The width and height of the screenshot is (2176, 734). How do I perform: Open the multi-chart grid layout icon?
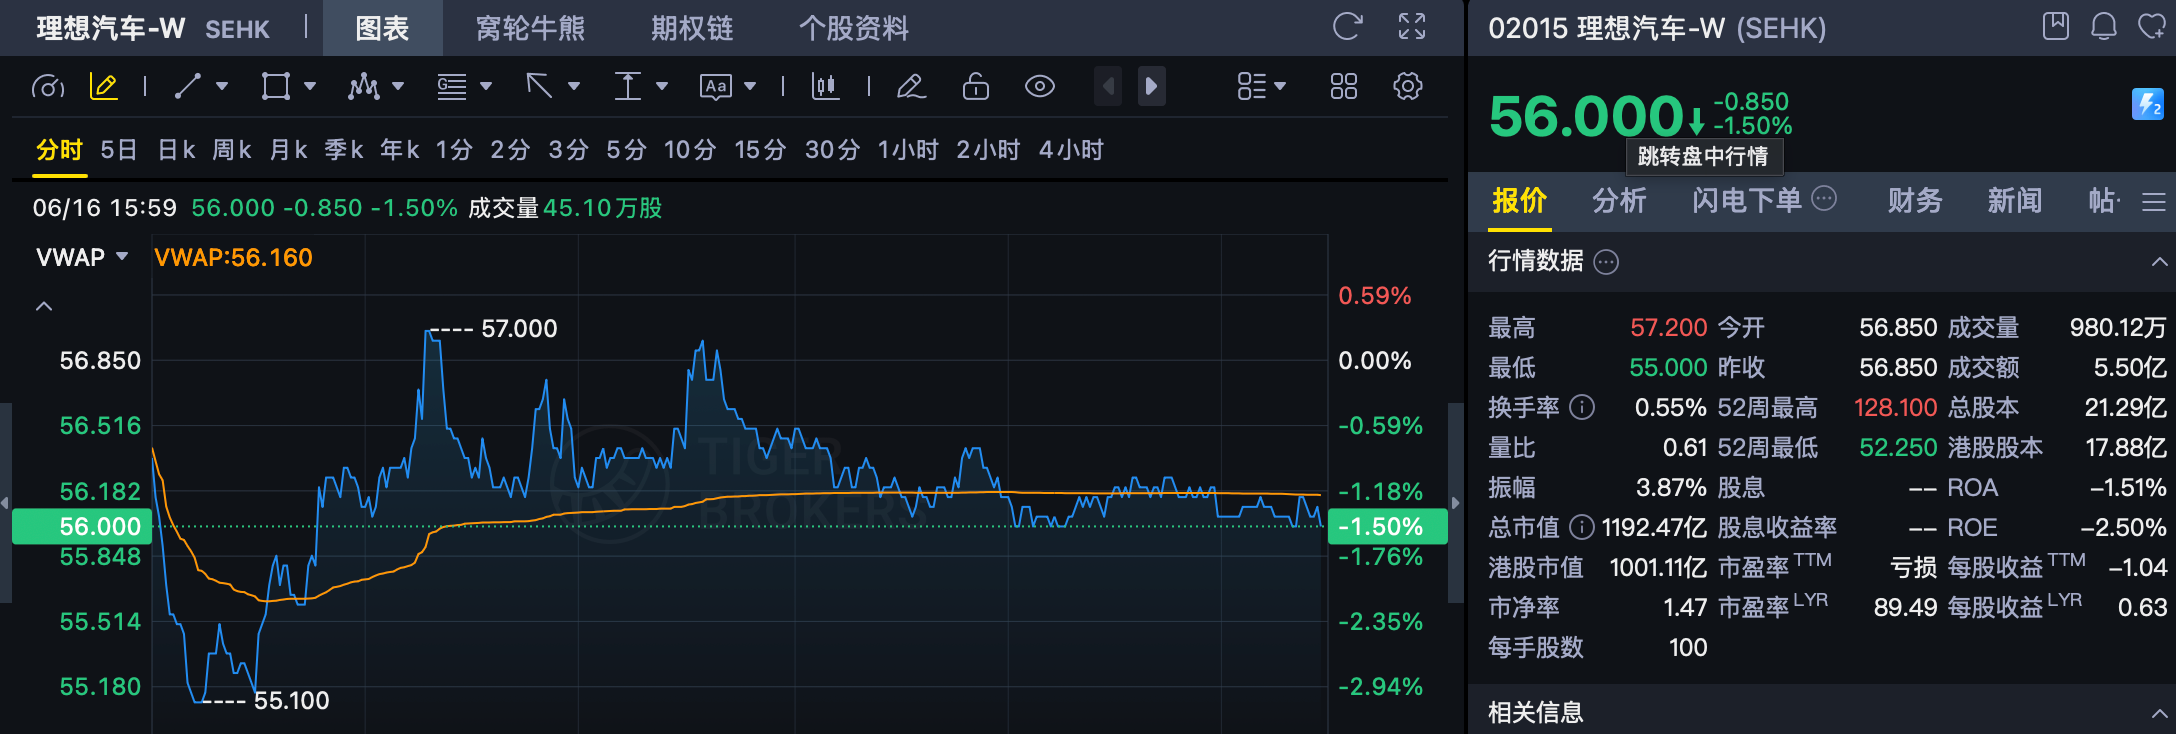(x=1344, y=87)
